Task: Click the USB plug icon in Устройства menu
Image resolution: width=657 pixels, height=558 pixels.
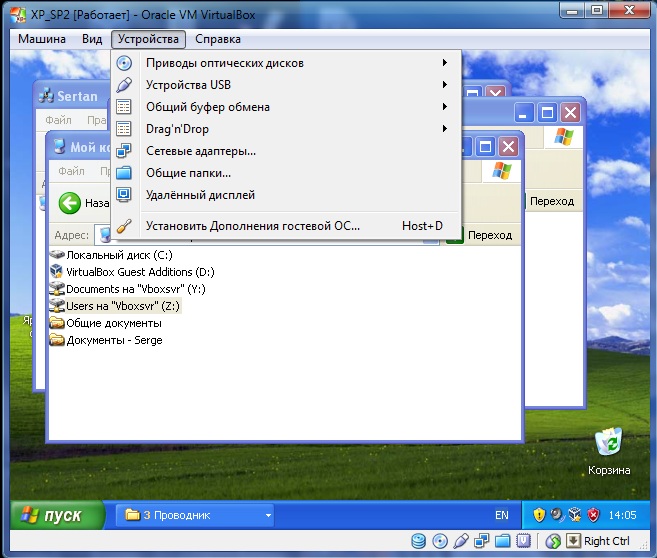Action: coord(124,85)
